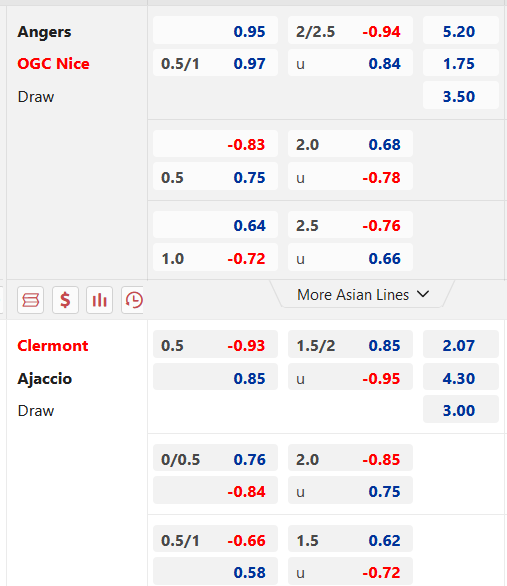This screenshot has height=586, width=507.
Task: Choose over 1.5 goals at 0.62
Action: [350, 540]
